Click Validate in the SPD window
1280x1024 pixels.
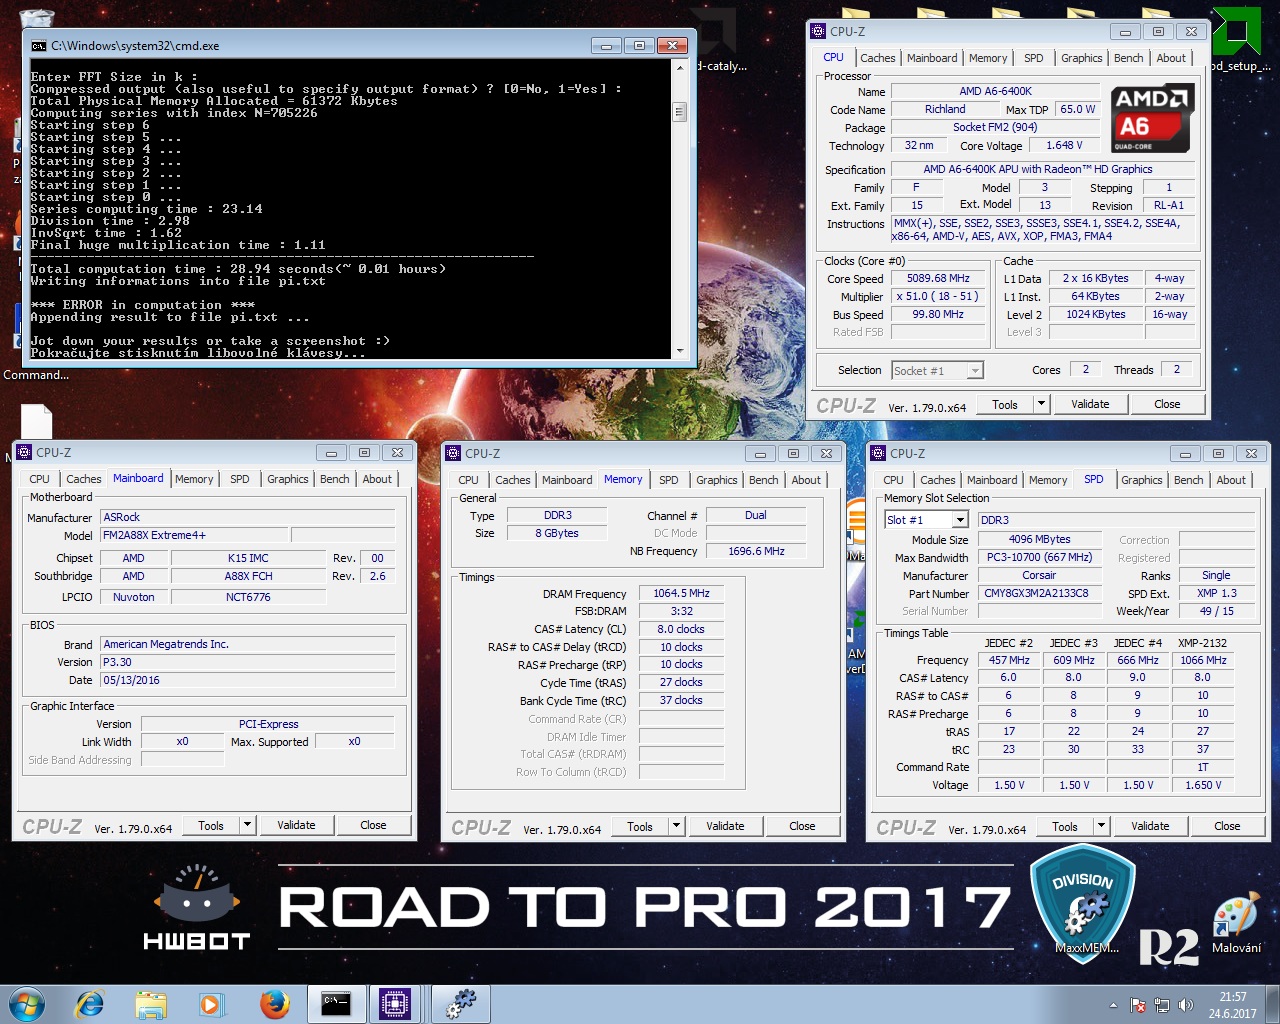click(x=1150, y=826)
